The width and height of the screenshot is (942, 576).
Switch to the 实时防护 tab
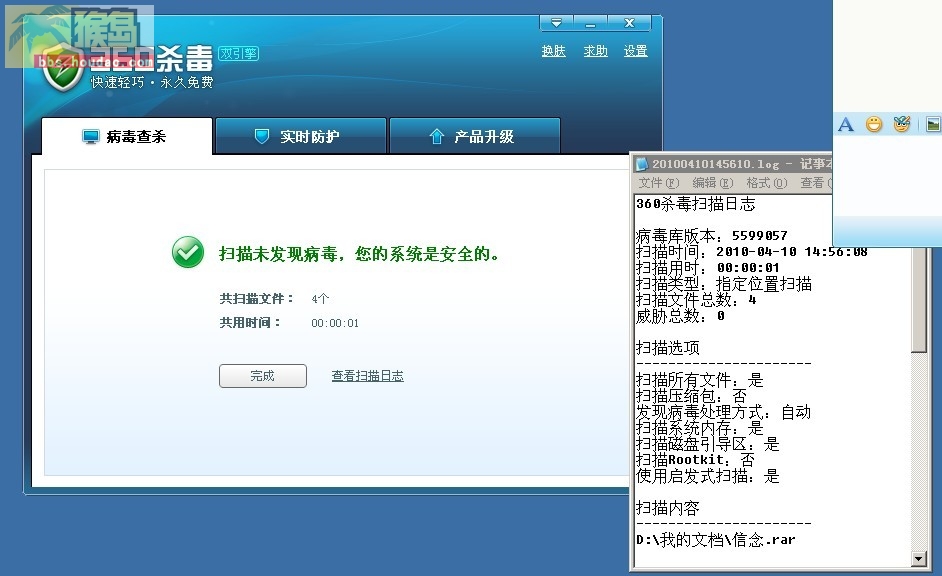click(x=300, y=136)
